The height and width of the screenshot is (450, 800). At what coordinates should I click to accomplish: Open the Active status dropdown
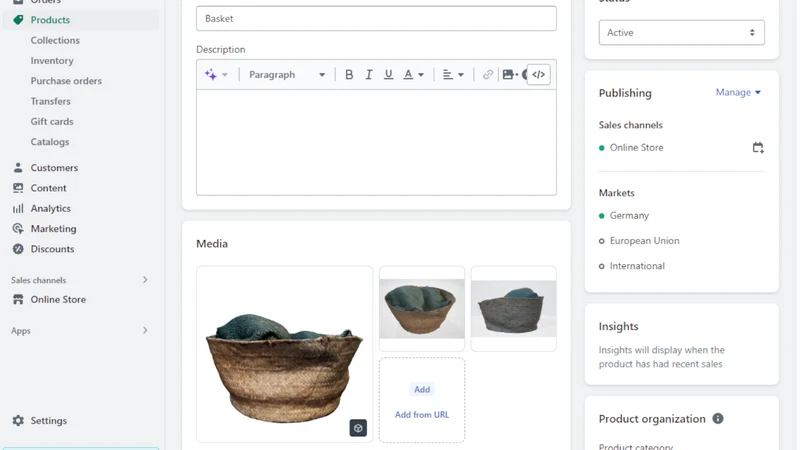[x=682, y=33]
